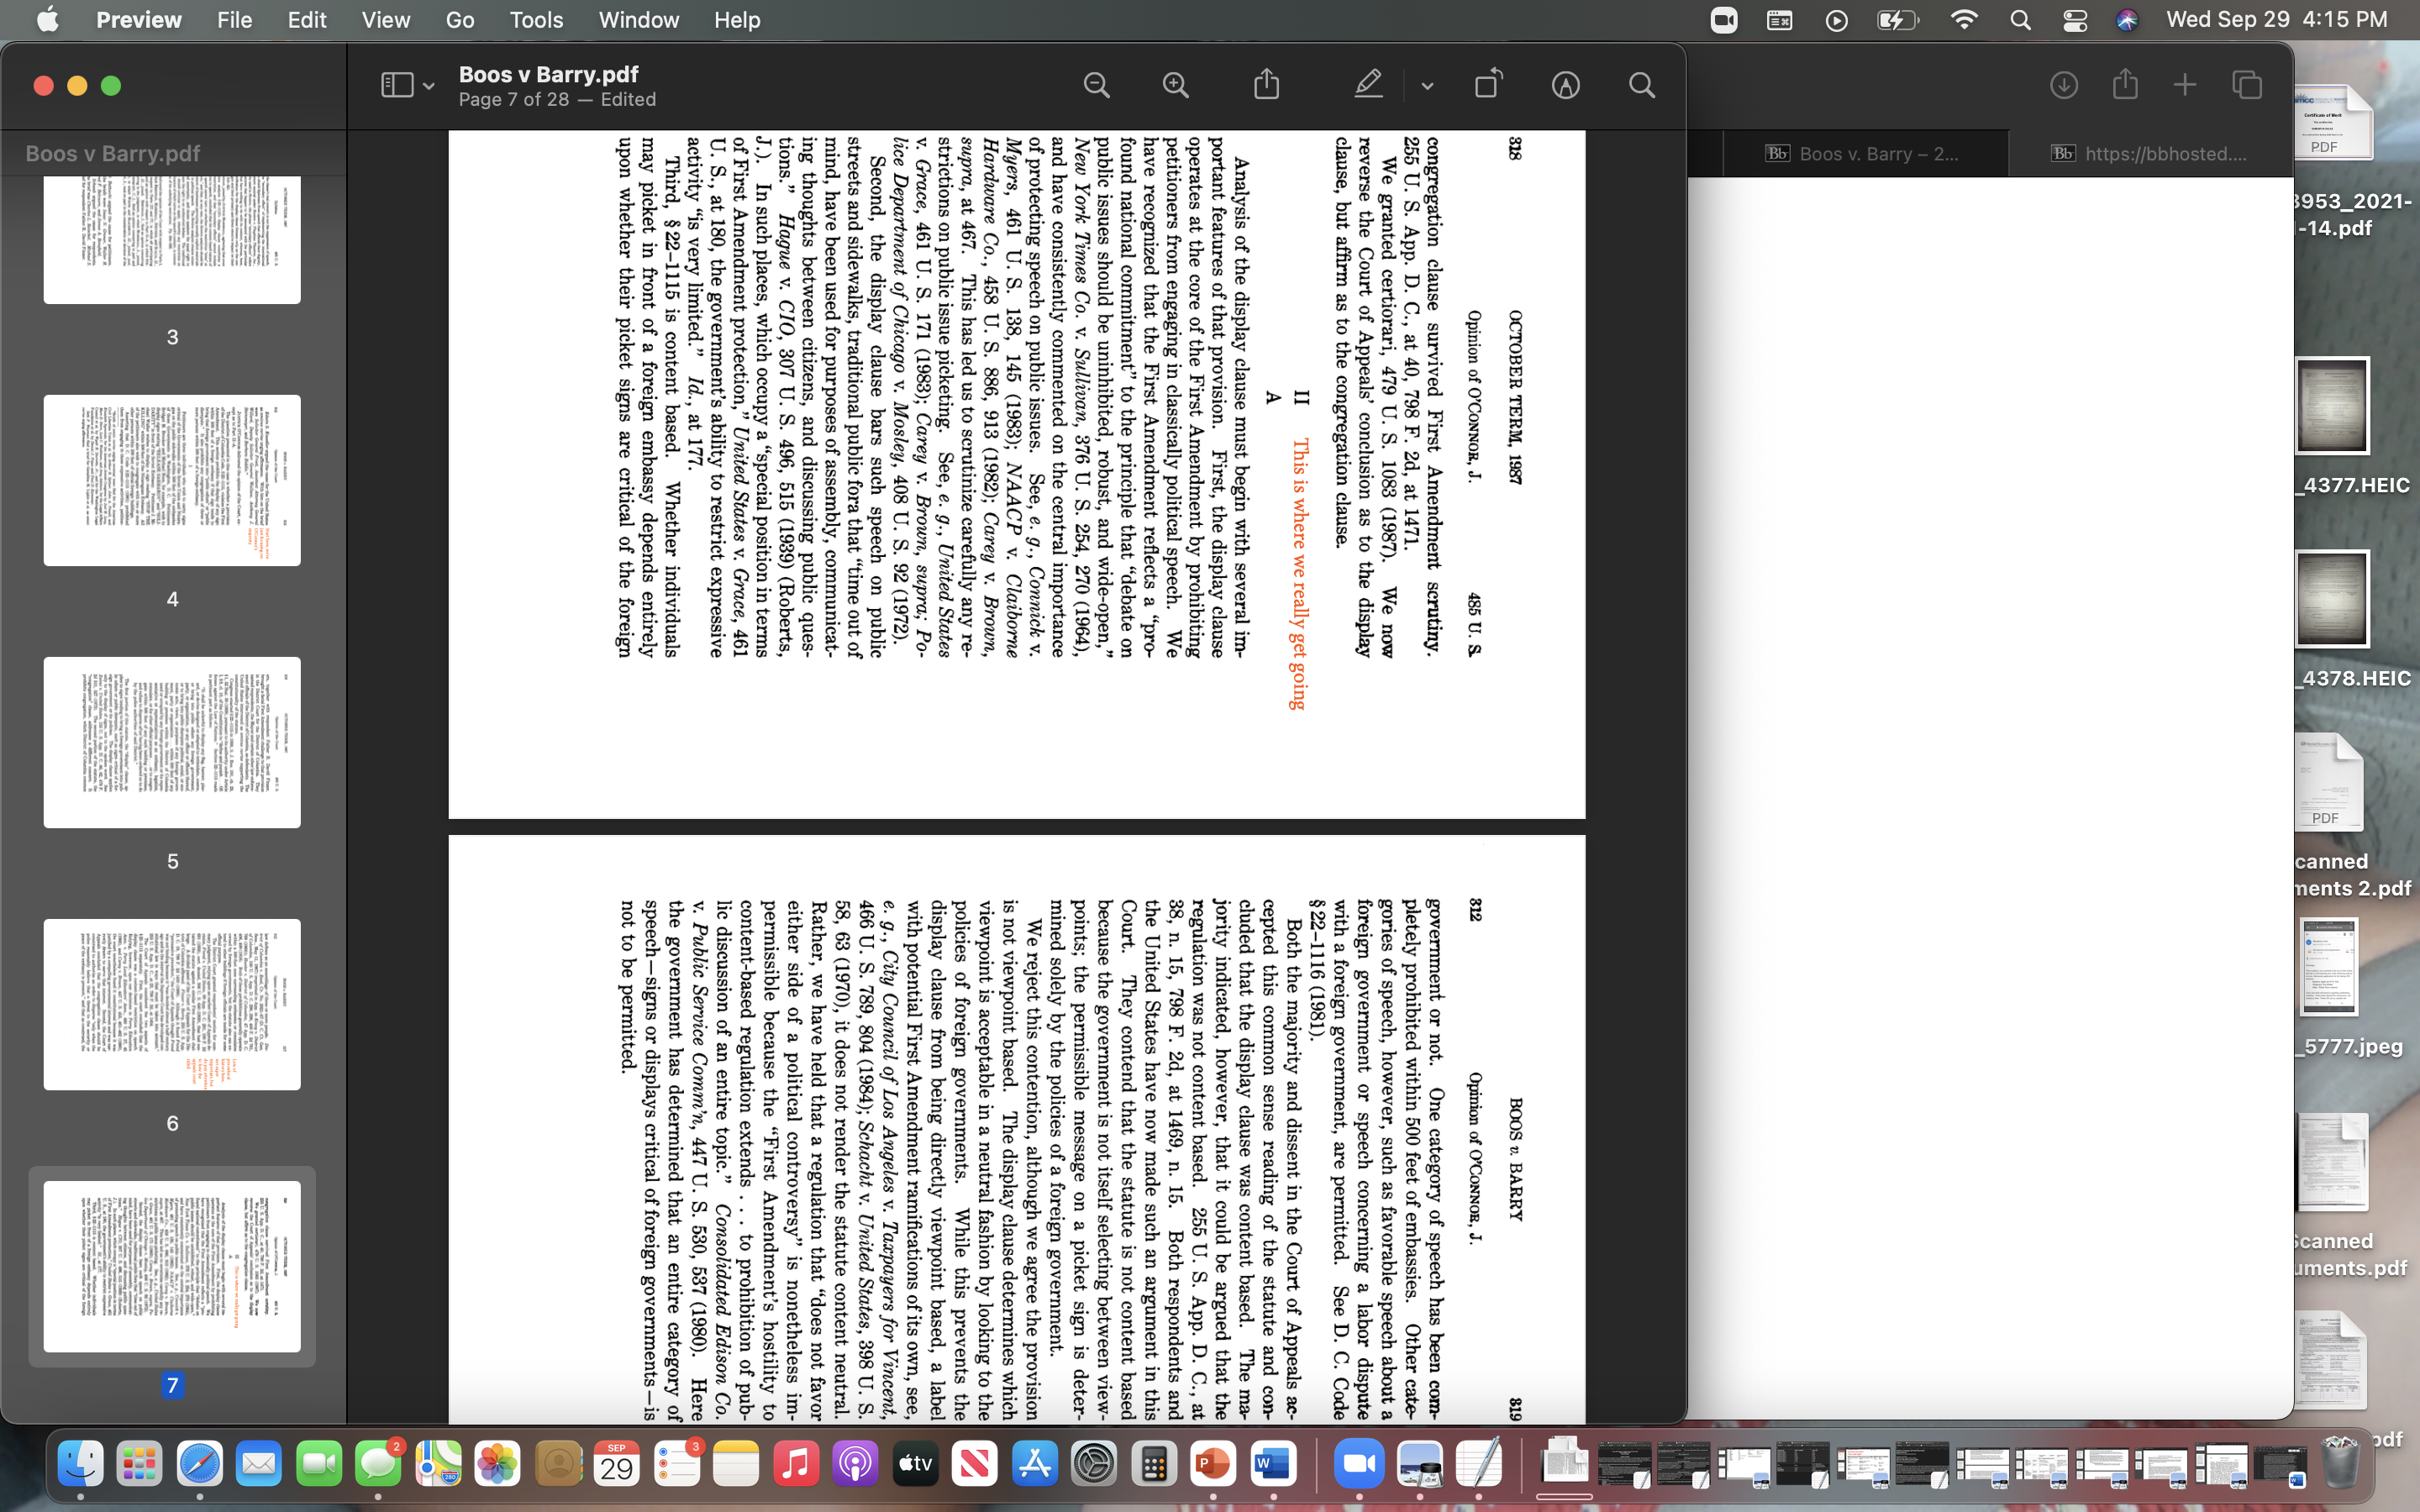Open the highlight color dropdown chevron
Screen dimensions: 2420x1512
point(1426,85)
